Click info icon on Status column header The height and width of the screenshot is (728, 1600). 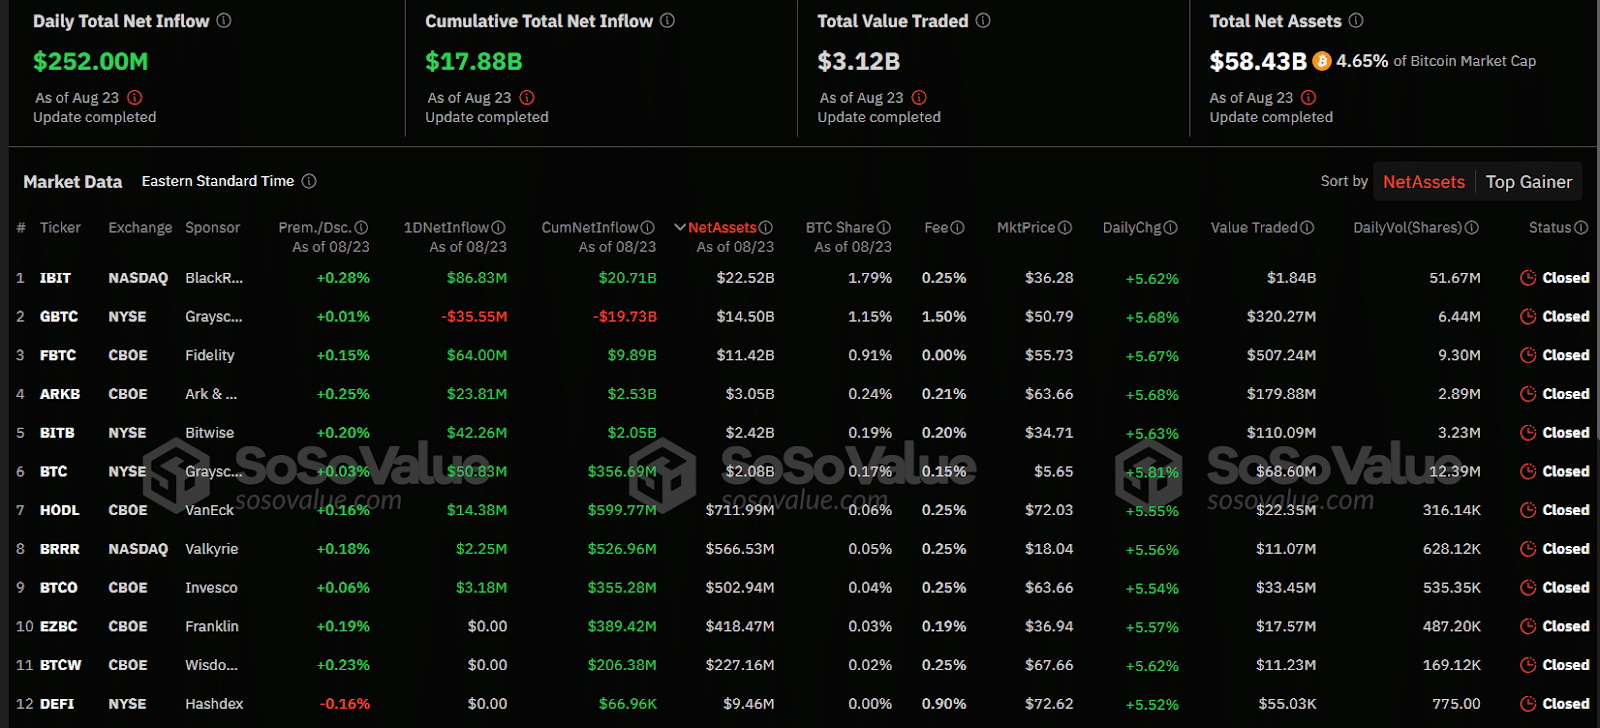[x=1581, y=228]
